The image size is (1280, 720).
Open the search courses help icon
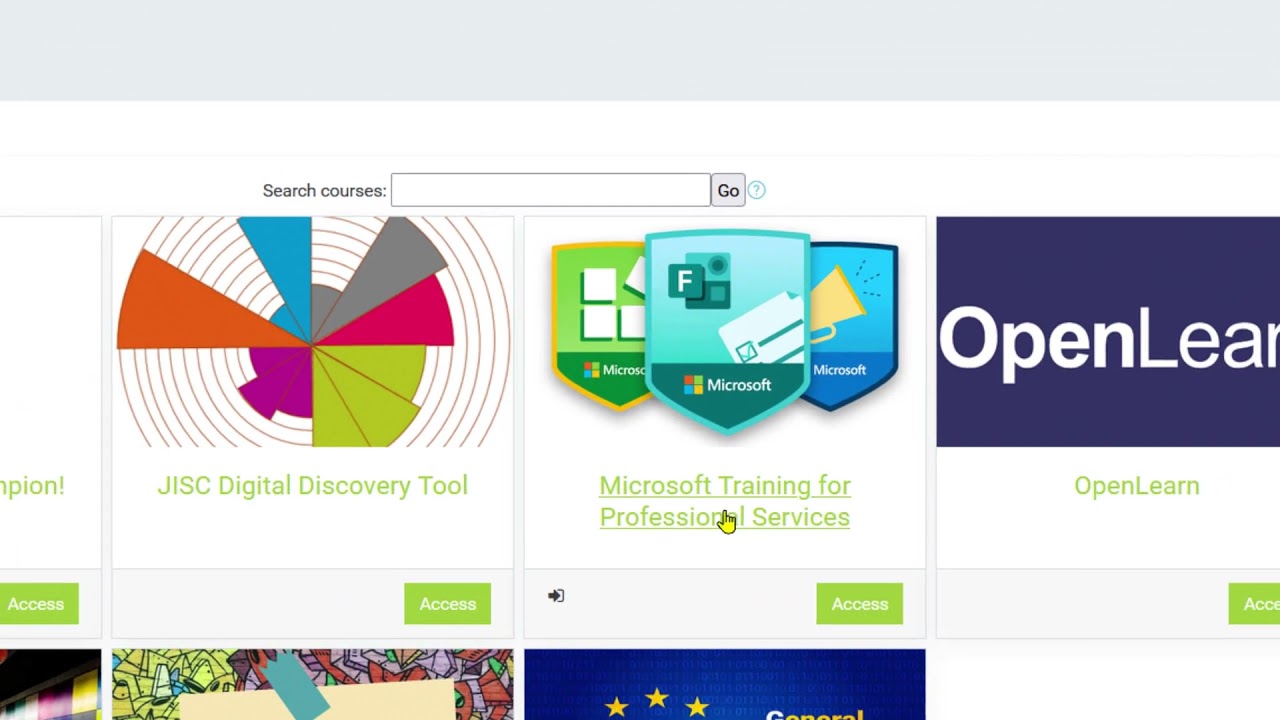pos(757,190)
